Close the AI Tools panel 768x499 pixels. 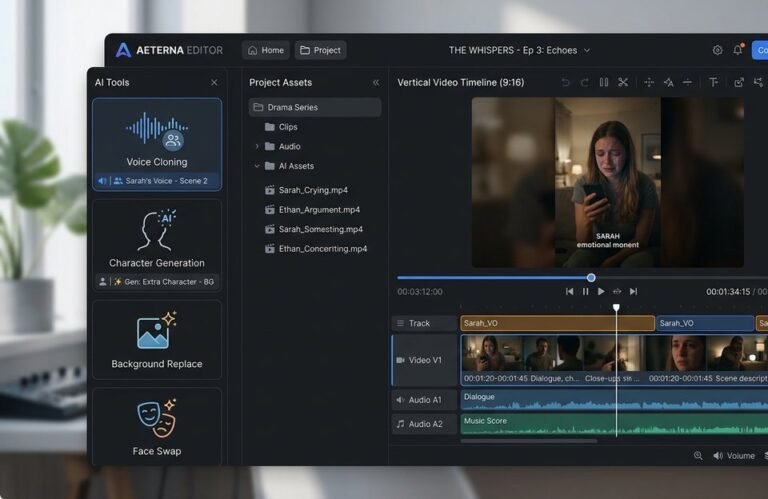pyautogui.click(x=214, y=82)
